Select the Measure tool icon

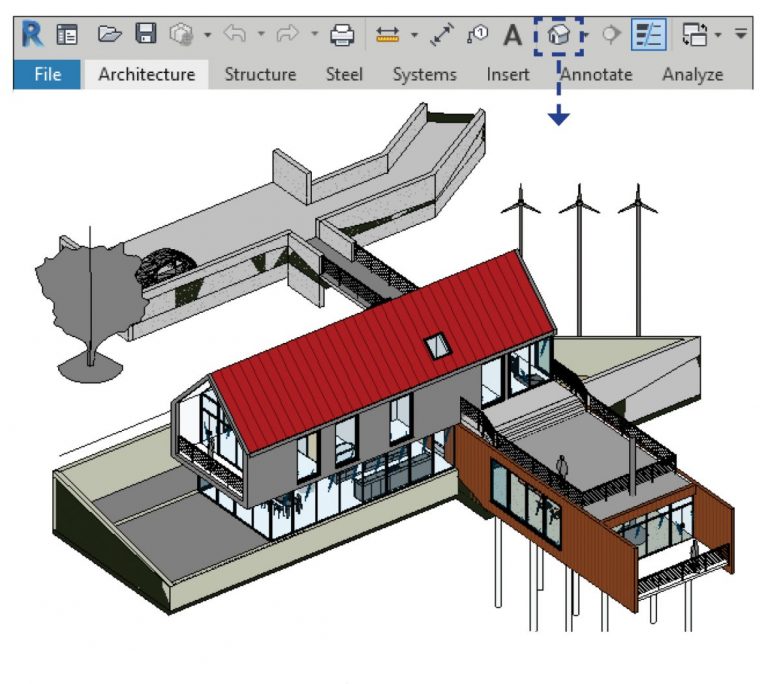tap(388, 36)
